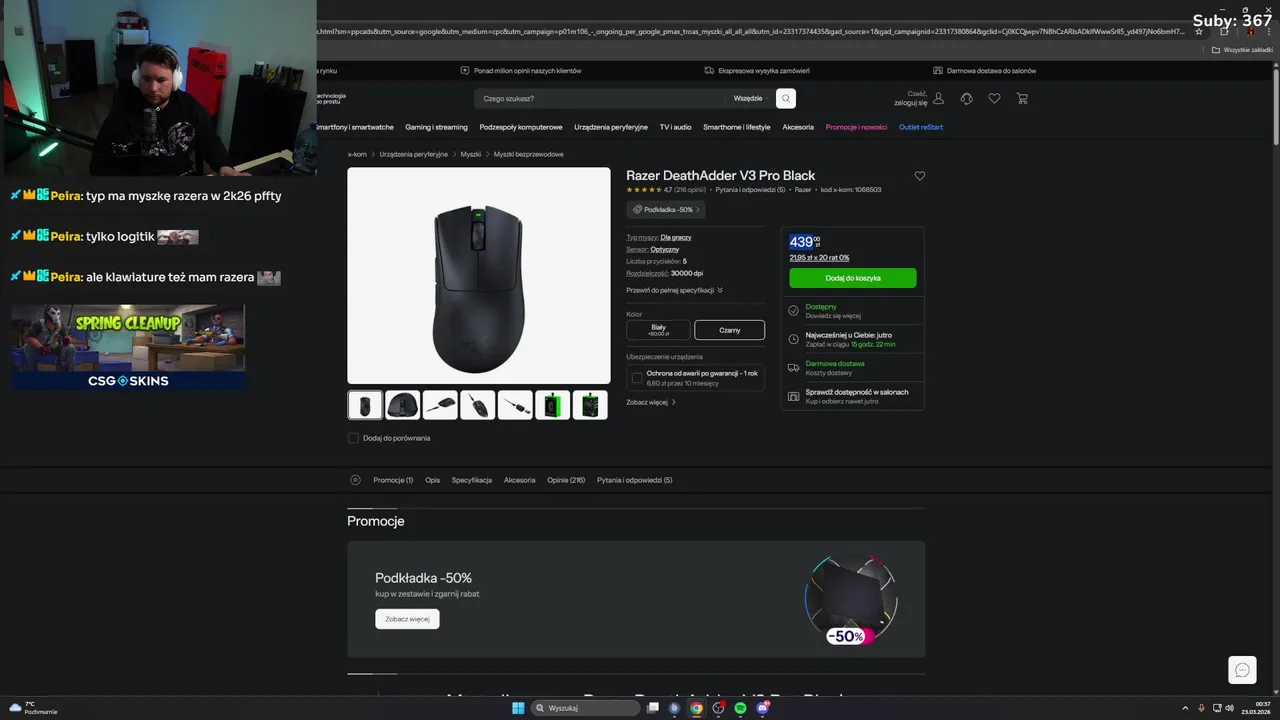The height and width of the screenshot is (720, 1280).
Task: Click the weather widget in taskbar
Action: 33,708
